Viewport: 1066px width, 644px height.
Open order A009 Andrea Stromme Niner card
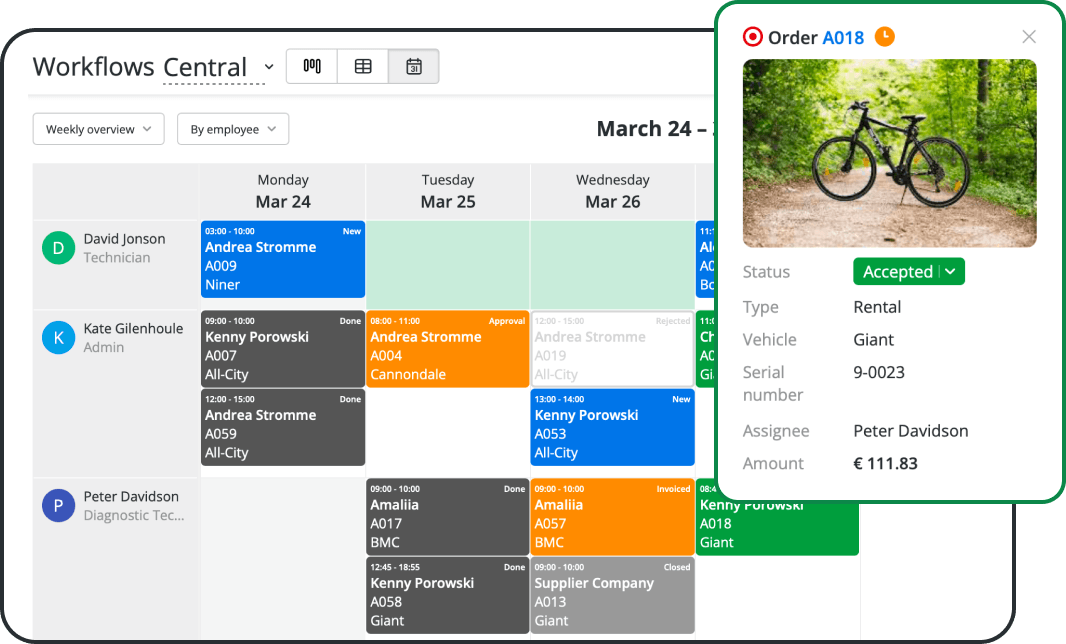coord(283,259)
